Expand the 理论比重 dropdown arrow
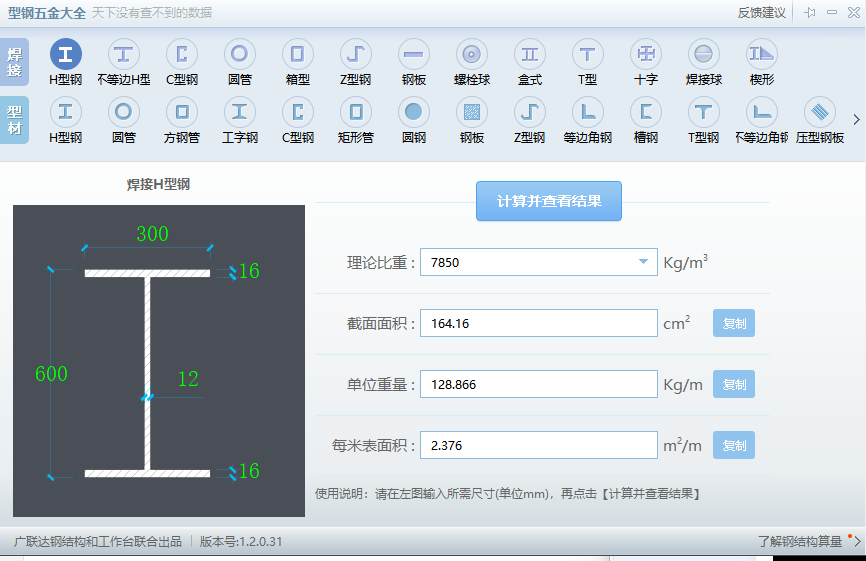 [643, 262]
